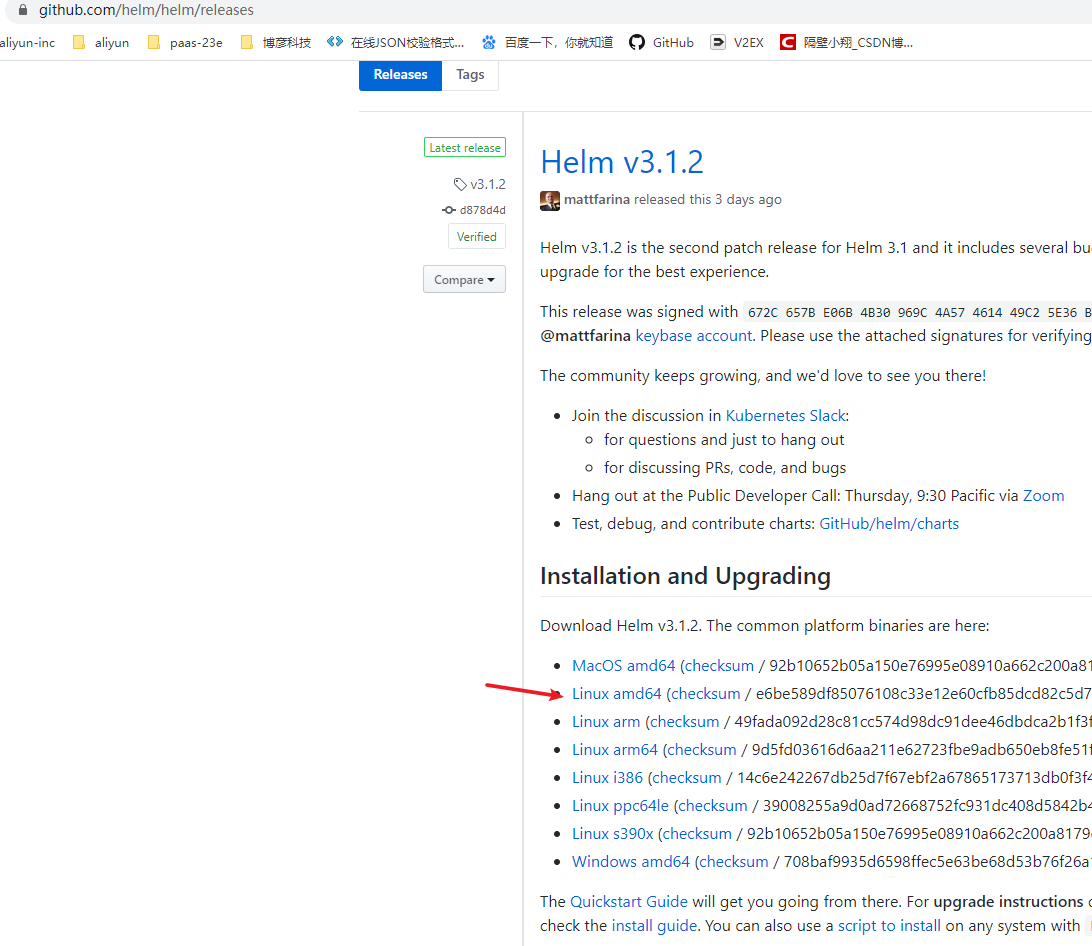The width and height of the screenshot is (1092, 946).
Task: Open the Kubernetes Slack link
Action: [786, 416]
